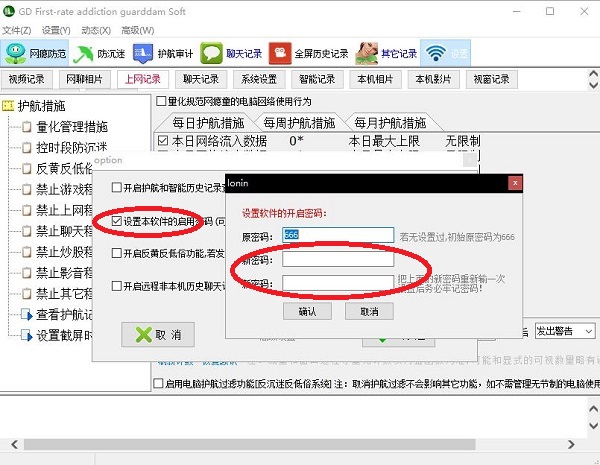Enable 开启护航和智能历史记录 checkbox
600x465 pixels.
(x=117, y=187)
